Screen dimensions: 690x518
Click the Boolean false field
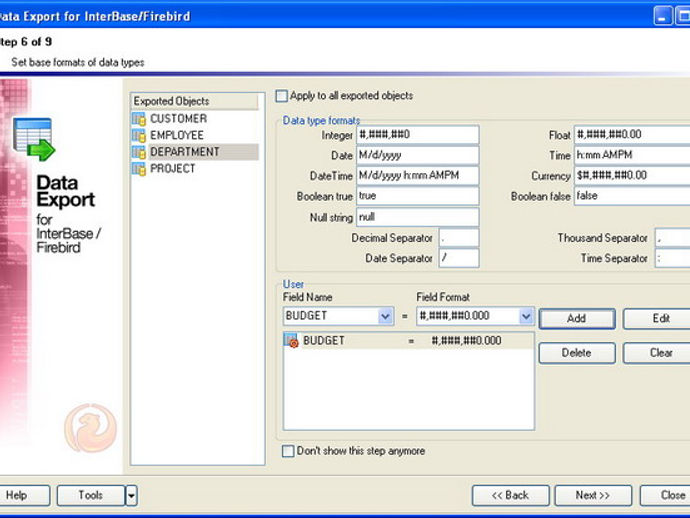[632, 196]
